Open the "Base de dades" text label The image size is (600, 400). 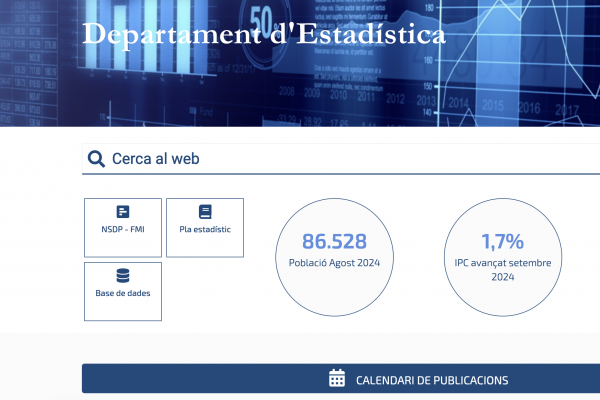tap(123, 293)
